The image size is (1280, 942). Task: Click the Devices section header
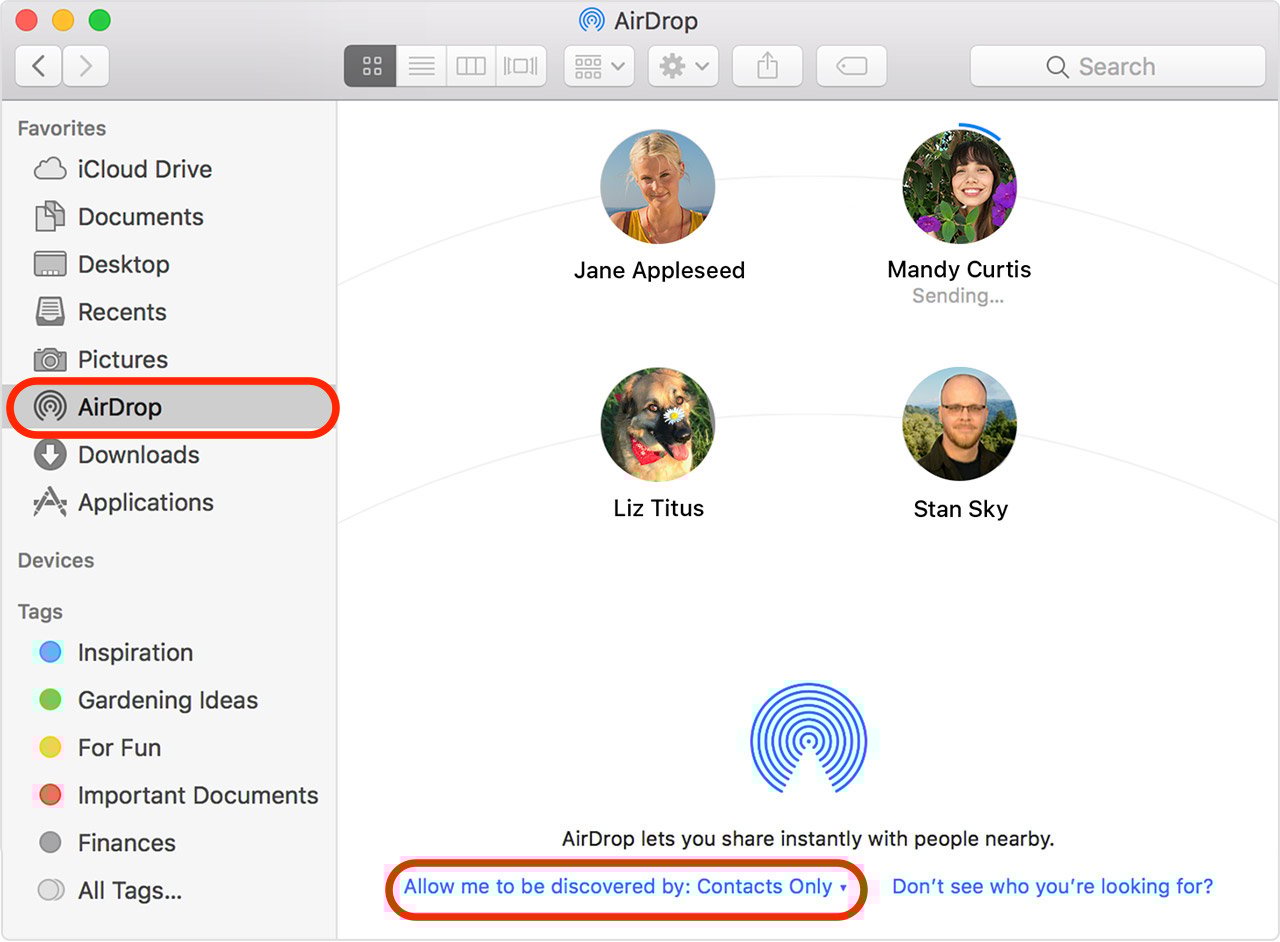56,560
